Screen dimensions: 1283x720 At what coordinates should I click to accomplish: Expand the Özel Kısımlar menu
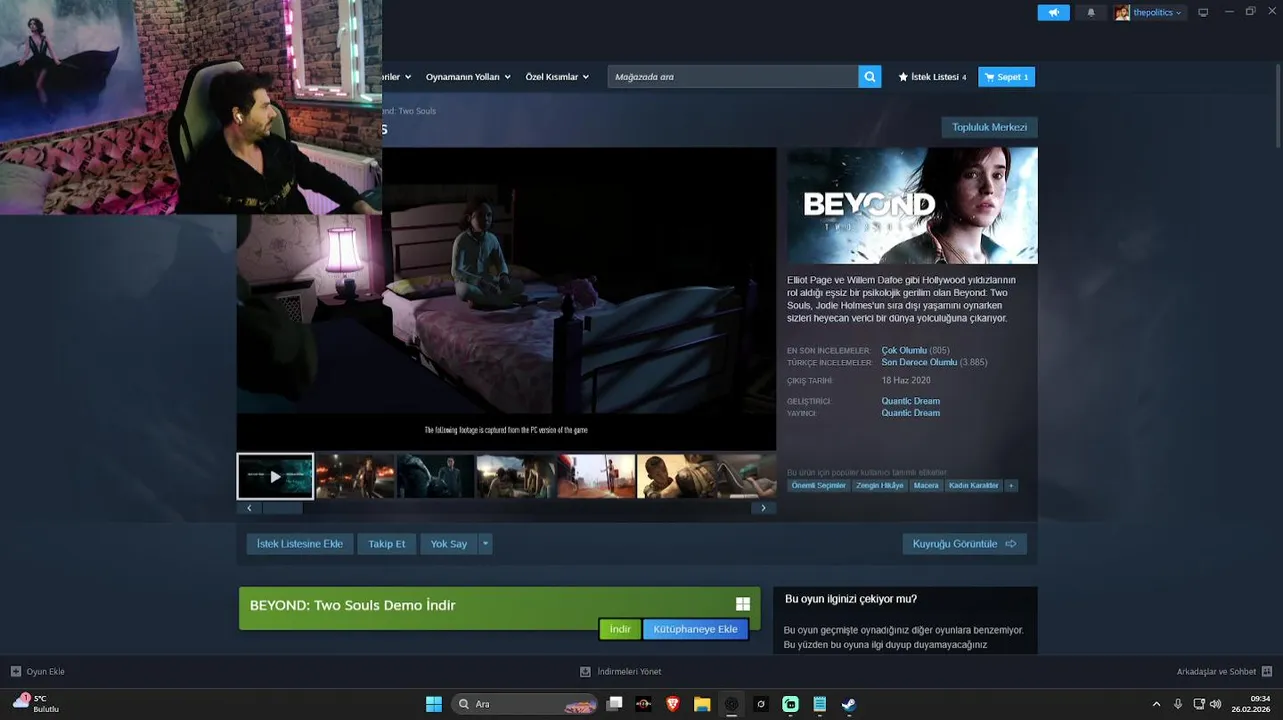click(557, 77)
